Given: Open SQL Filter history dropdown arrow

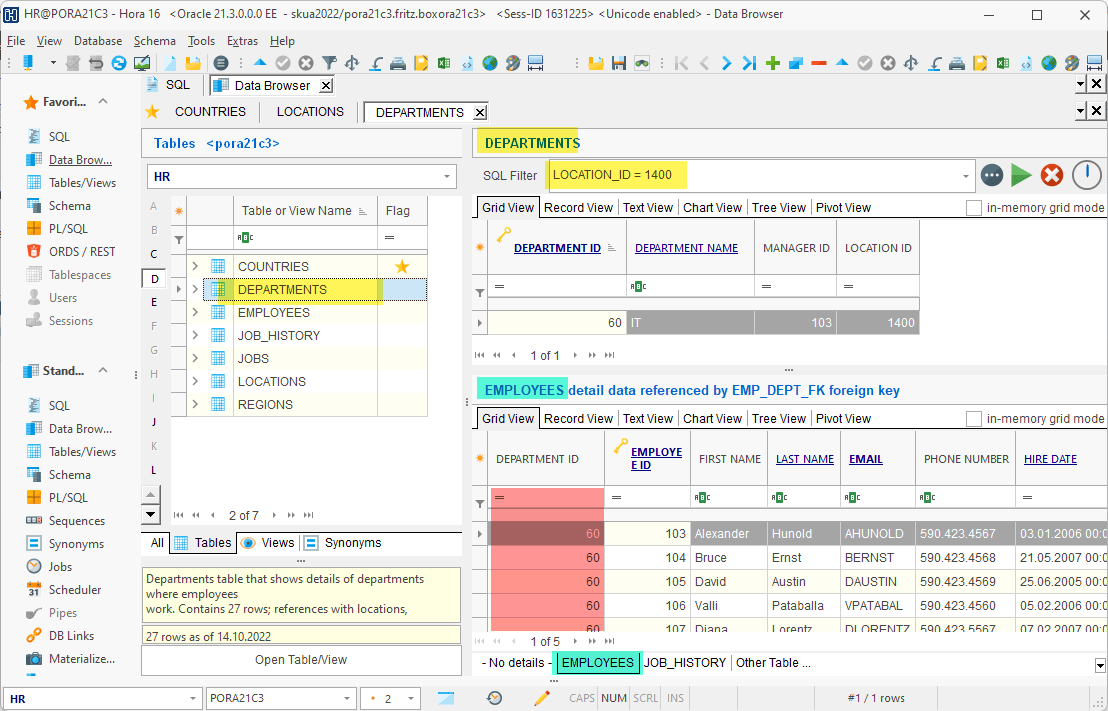Looking at the screenshot, I should pos(965,175).
